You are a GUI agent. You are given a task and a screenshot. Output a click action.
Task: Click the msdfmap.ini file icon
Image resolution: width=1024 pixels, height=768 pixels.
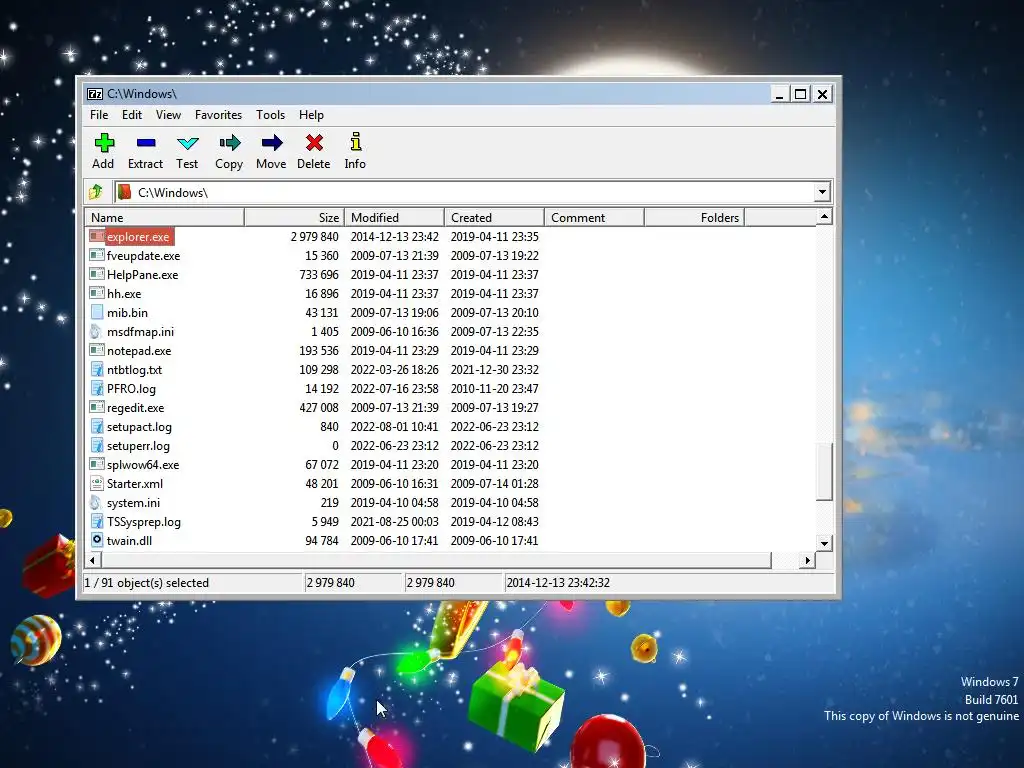tap(97, 331)
